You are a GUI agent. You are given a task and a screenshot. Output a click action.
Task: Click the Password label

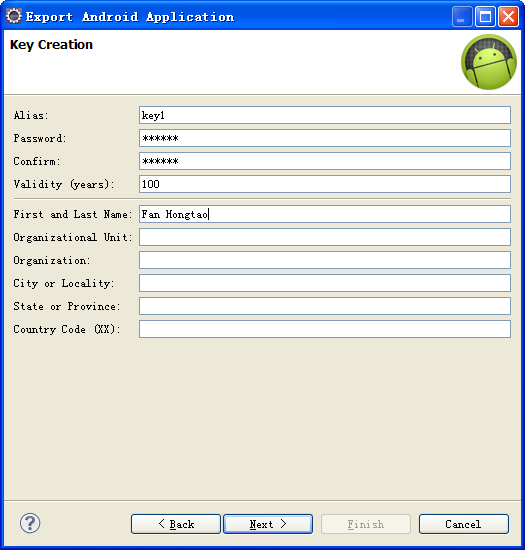pos(40,139)
